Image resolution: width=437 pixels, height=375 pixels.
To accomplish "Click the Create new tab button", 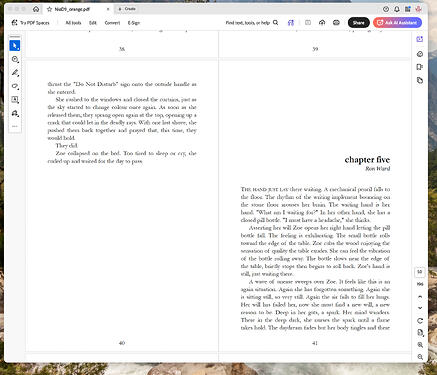I will (x=127, y=9).
